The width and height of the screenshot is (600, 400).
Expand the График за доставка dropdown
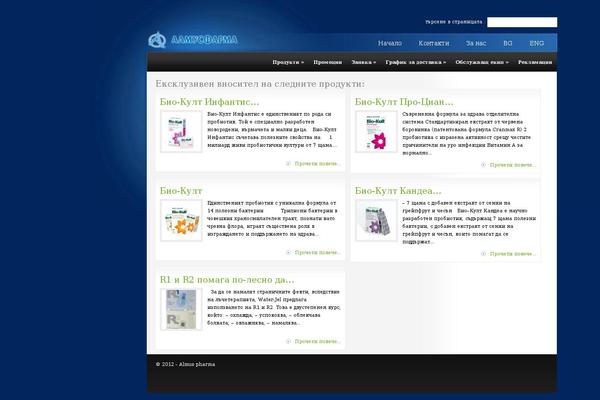[416, 62]
